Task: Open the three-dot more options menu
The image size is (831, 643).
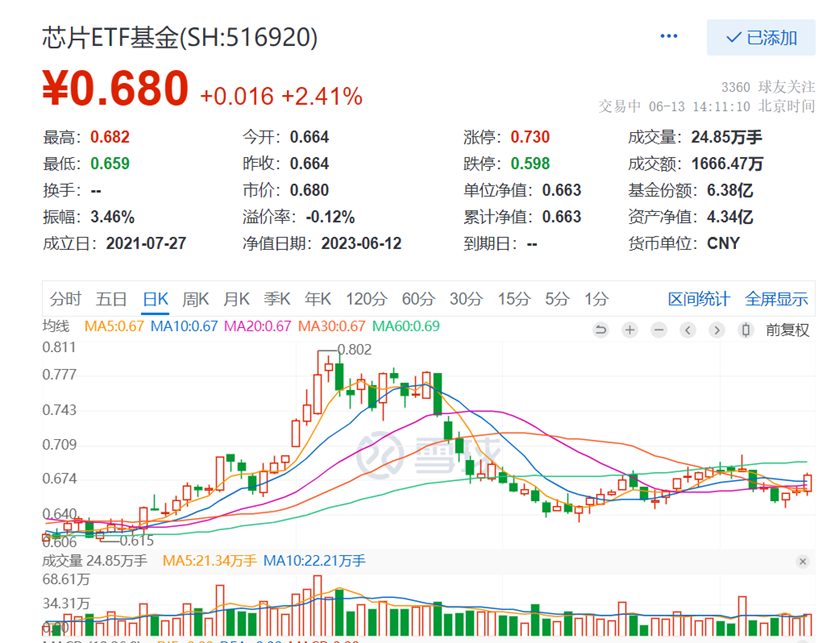Action: point(668,36)
